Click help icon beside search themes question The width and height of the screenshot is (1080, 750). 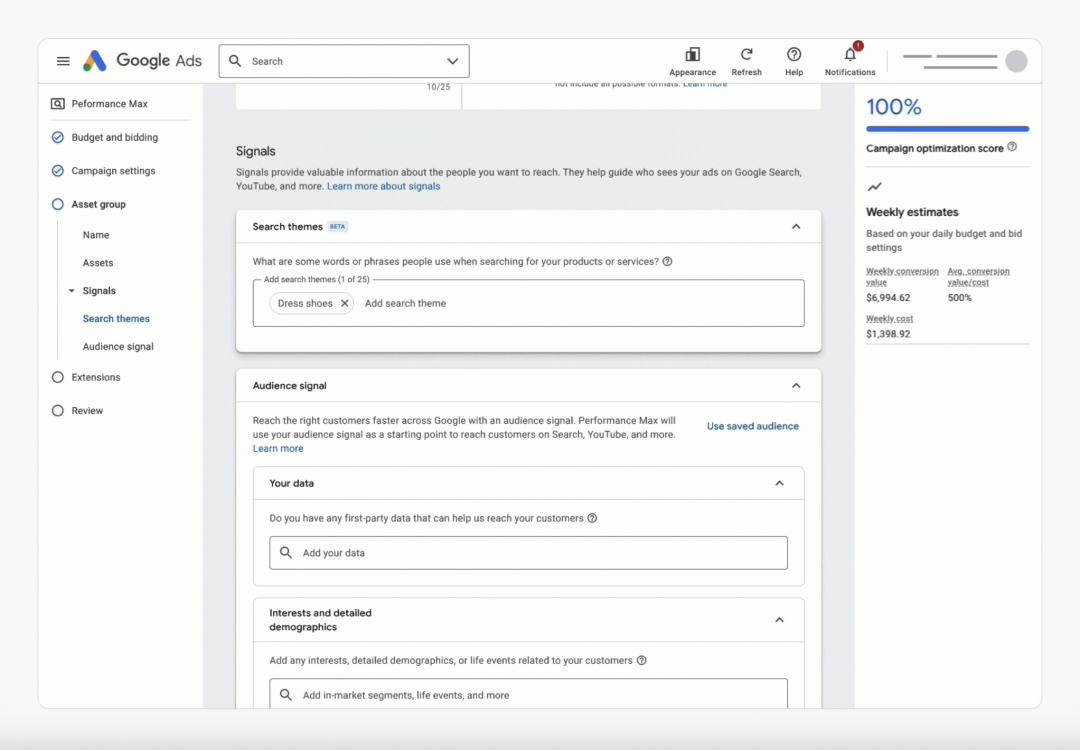click(x=667, y=262)
